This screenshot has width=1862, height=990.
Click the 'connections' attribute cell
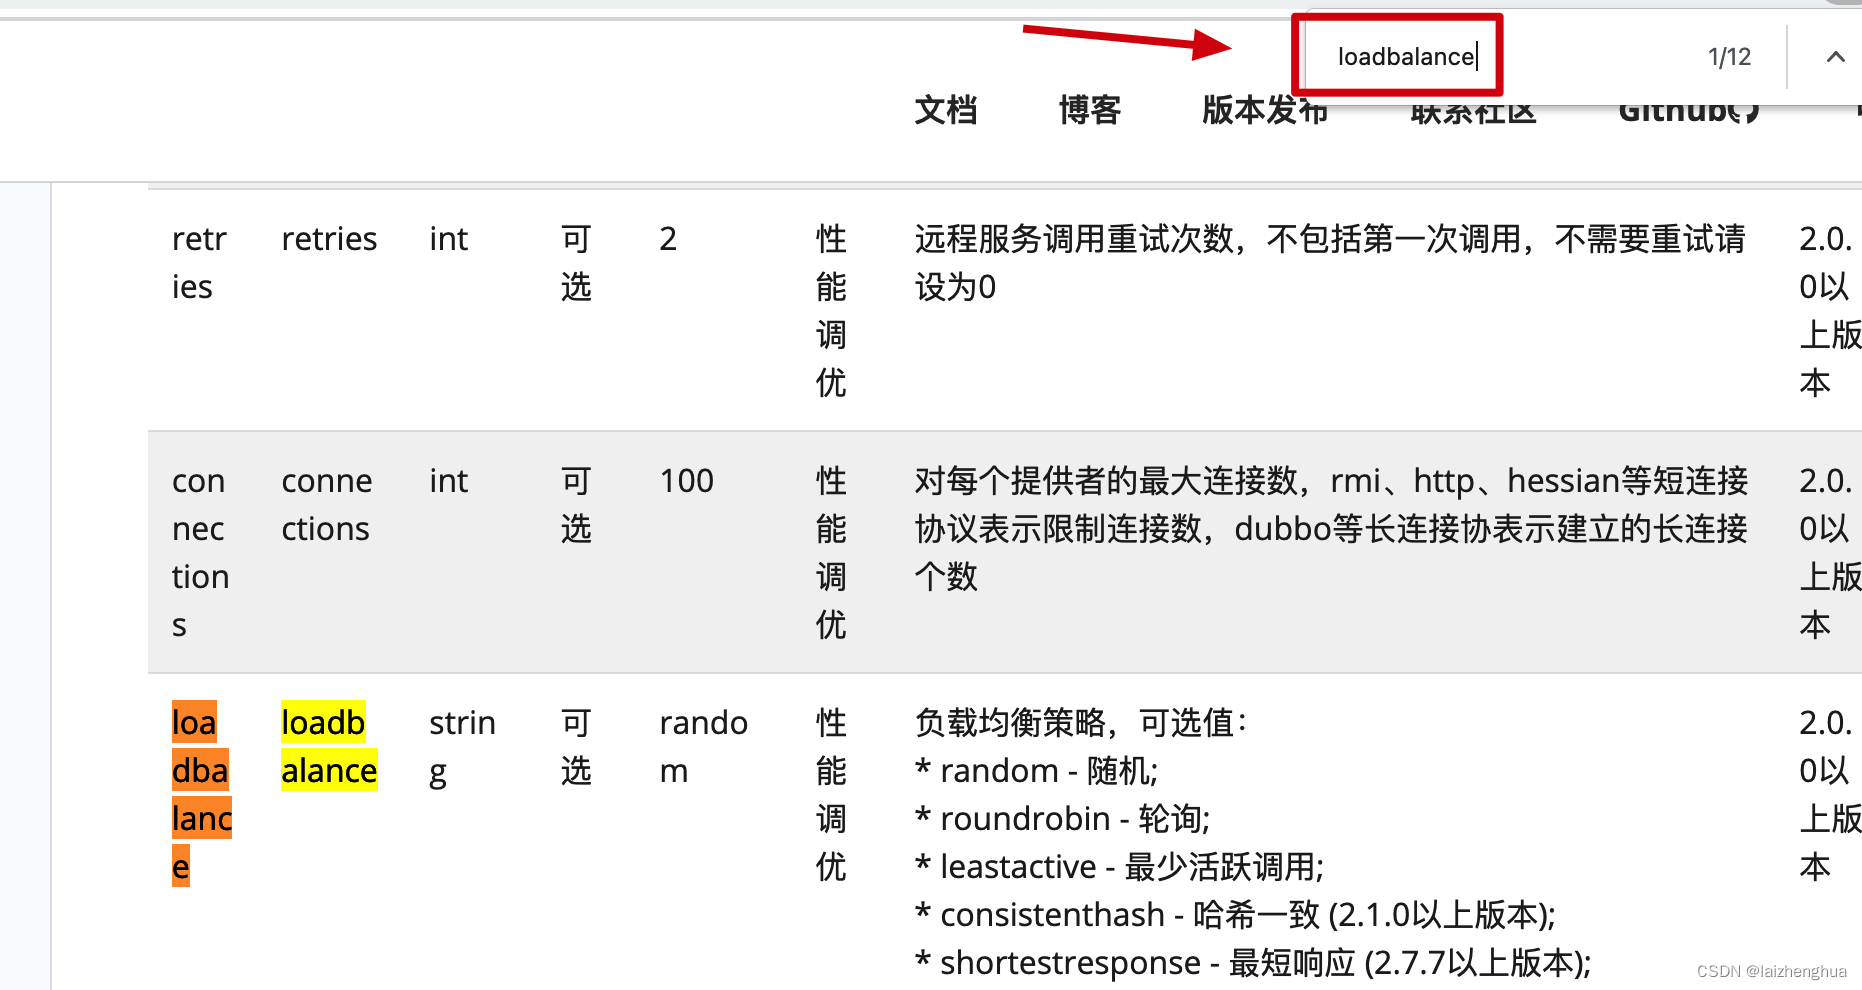point(327,505)
